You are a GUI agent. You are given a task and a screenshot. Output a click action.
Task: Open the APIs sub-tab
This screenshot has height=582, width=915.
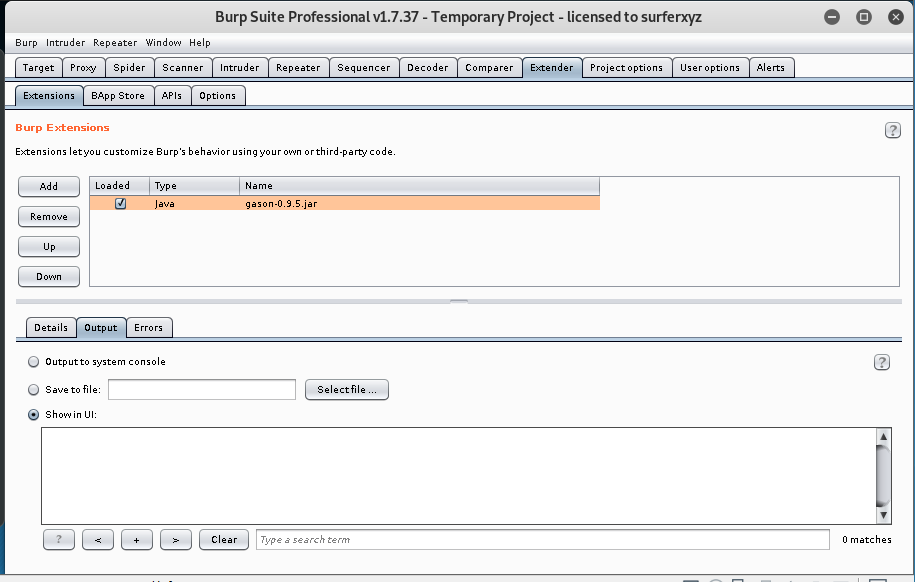point(172,96)
